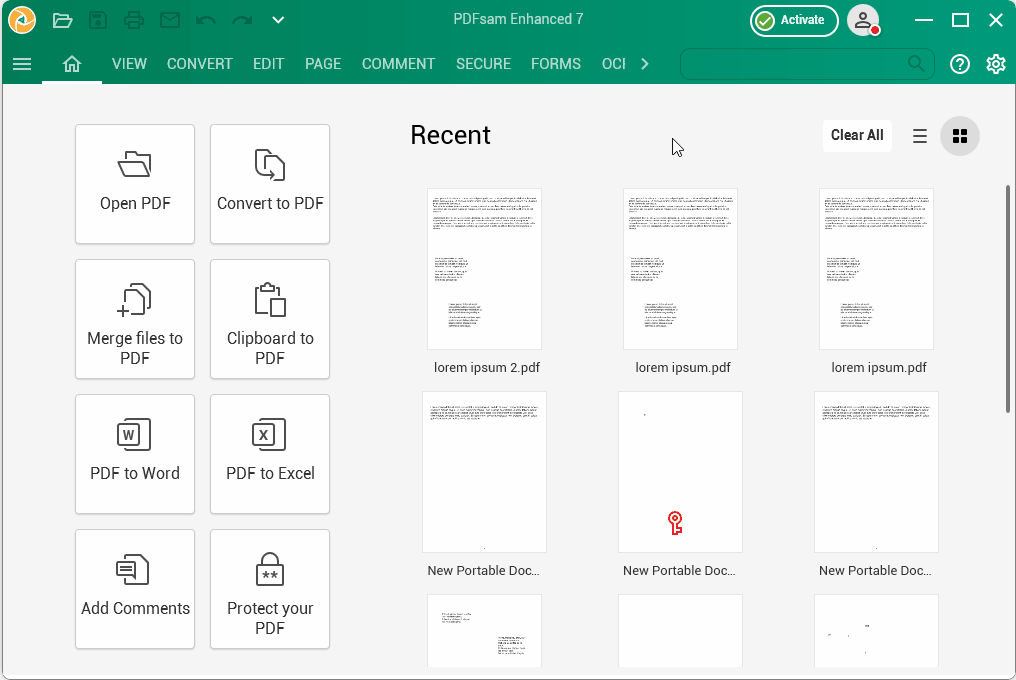Click the Protect your PDF tile
Viewport: 1016px width, 680px height.
tap(270, 589)
